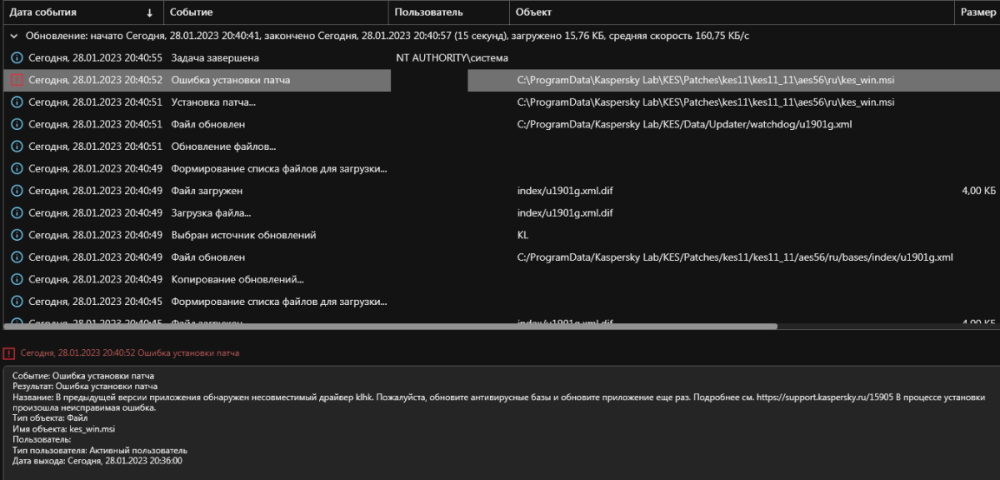Sort by the "Объект" column header

[534, 12]
